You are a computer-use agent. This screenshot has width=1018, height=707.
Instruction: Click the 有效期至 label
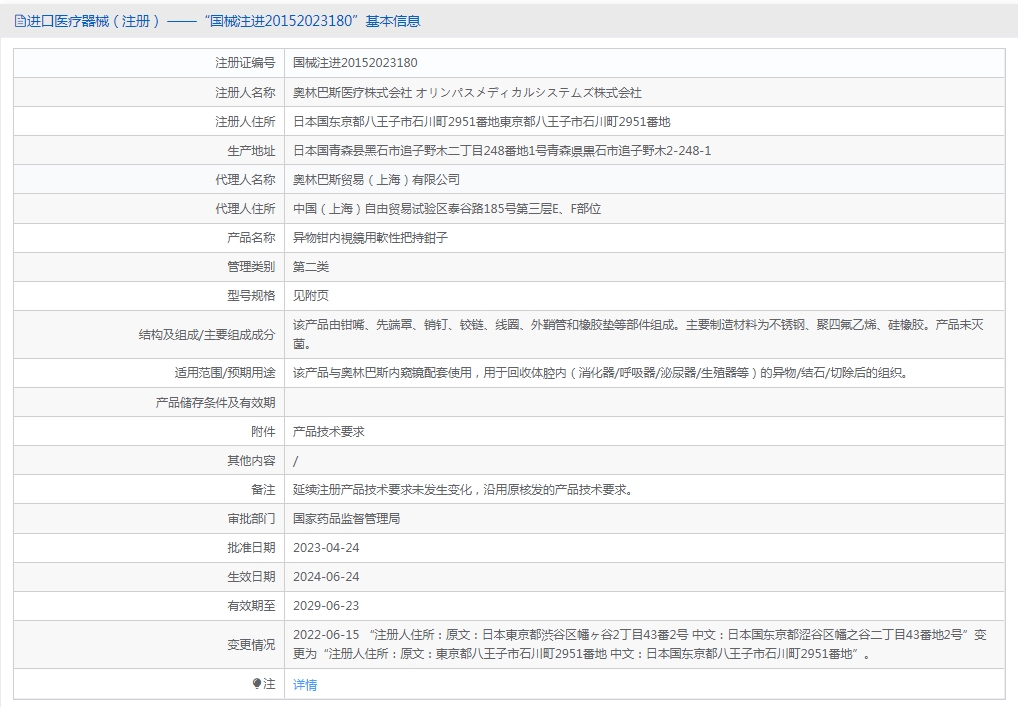tap(251, 606)
